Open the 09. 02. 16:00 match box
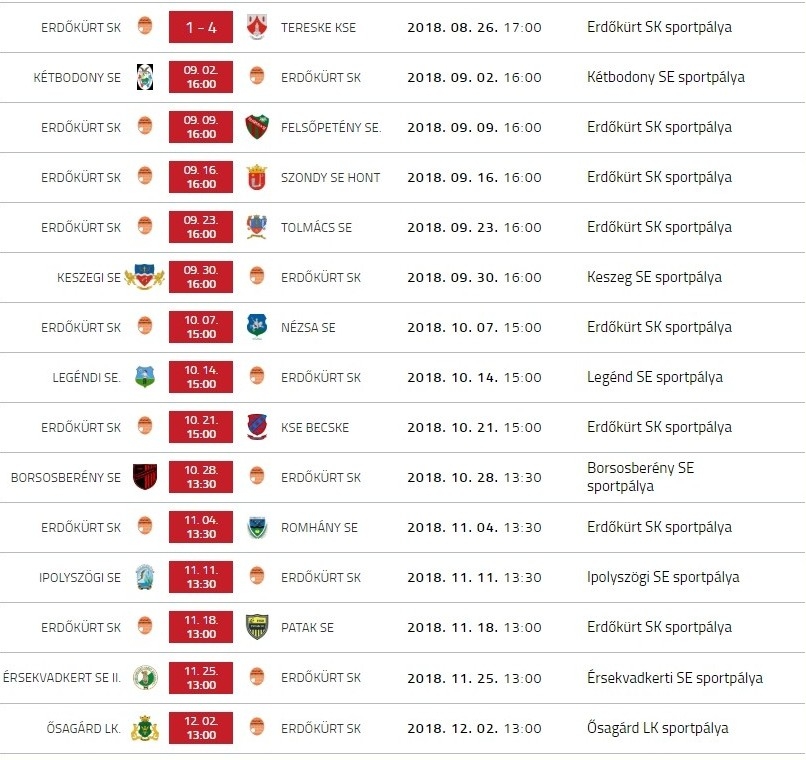The width and height of the screenshot is (806, 760). [x=201, y=77]
